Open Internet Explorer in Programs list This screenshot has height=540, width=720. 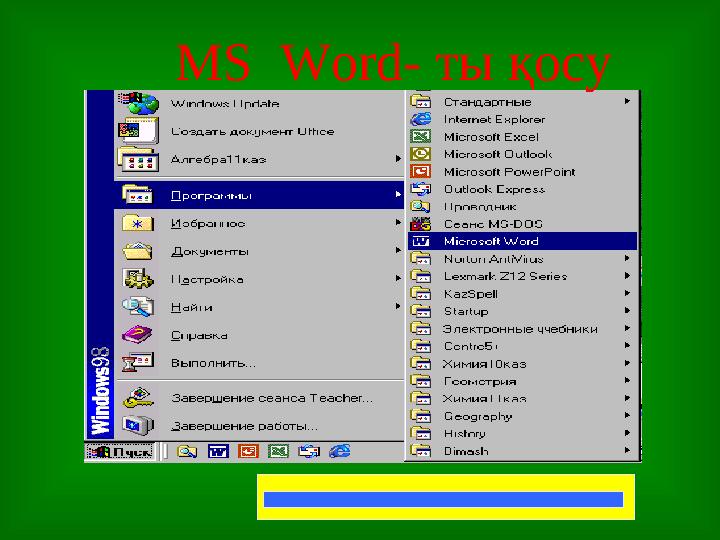pos(523,119)
